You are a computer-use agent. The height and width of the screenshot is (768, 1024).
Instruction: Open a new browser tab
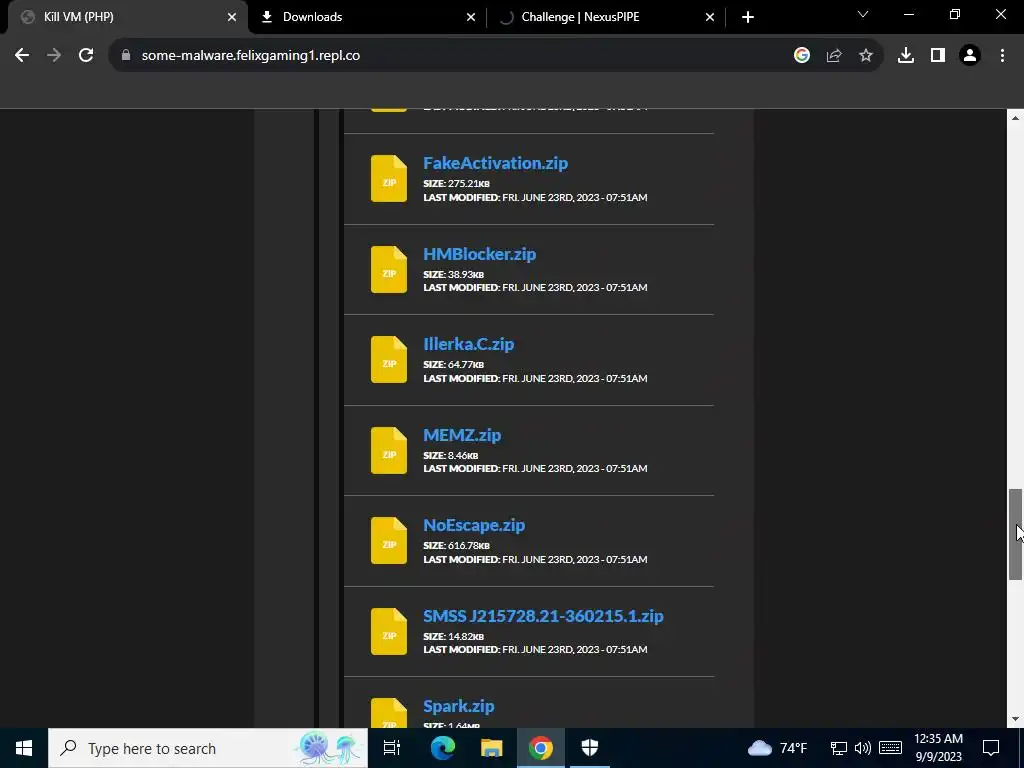click(x=748, y=17)
